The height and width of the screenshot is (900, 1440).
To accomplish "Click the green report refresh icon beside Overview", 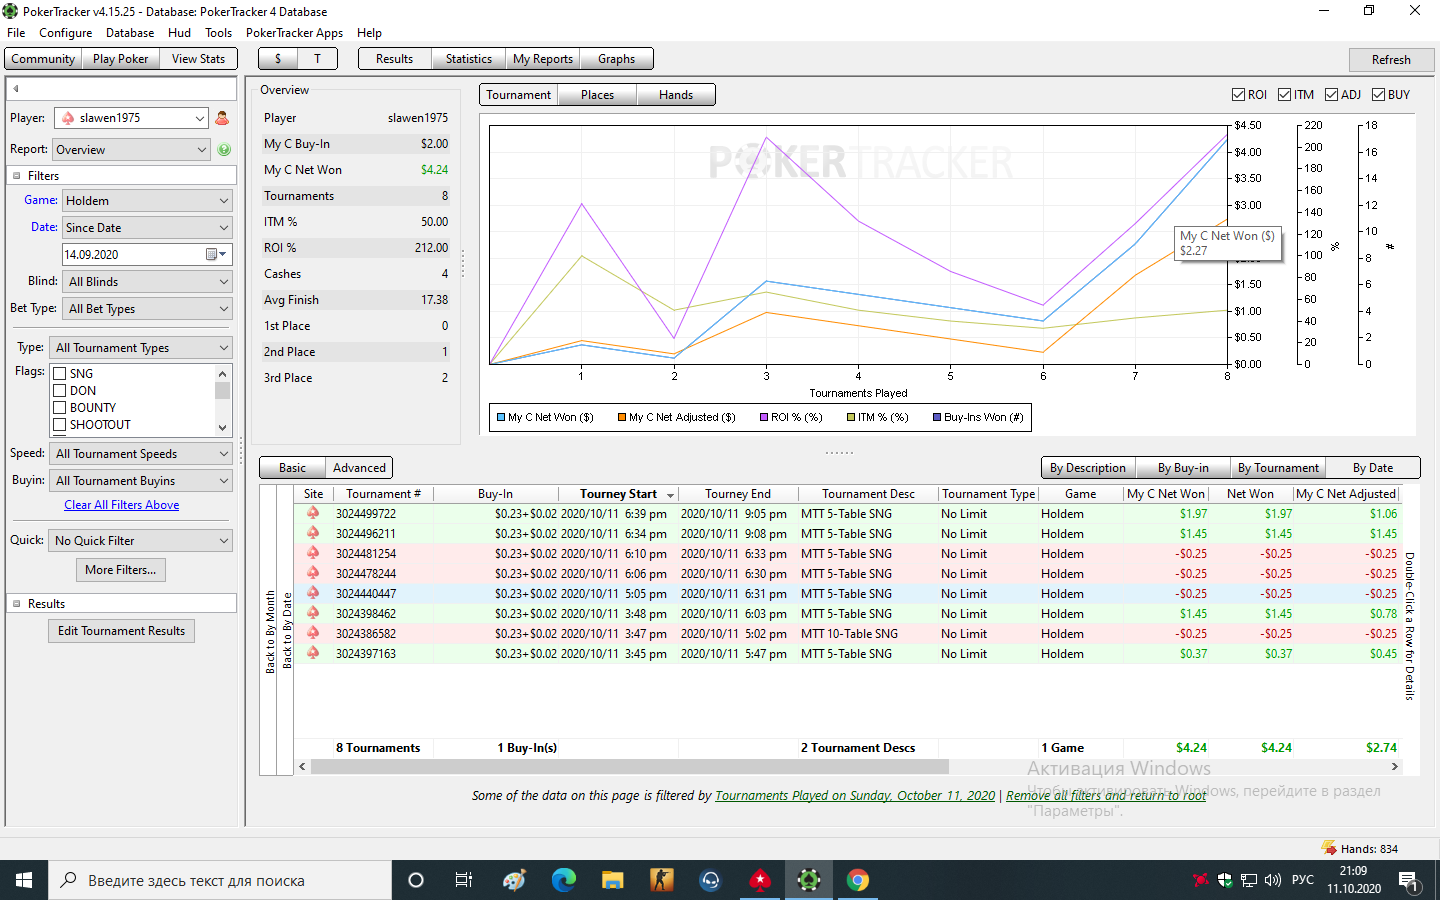I will coord(224,150).
